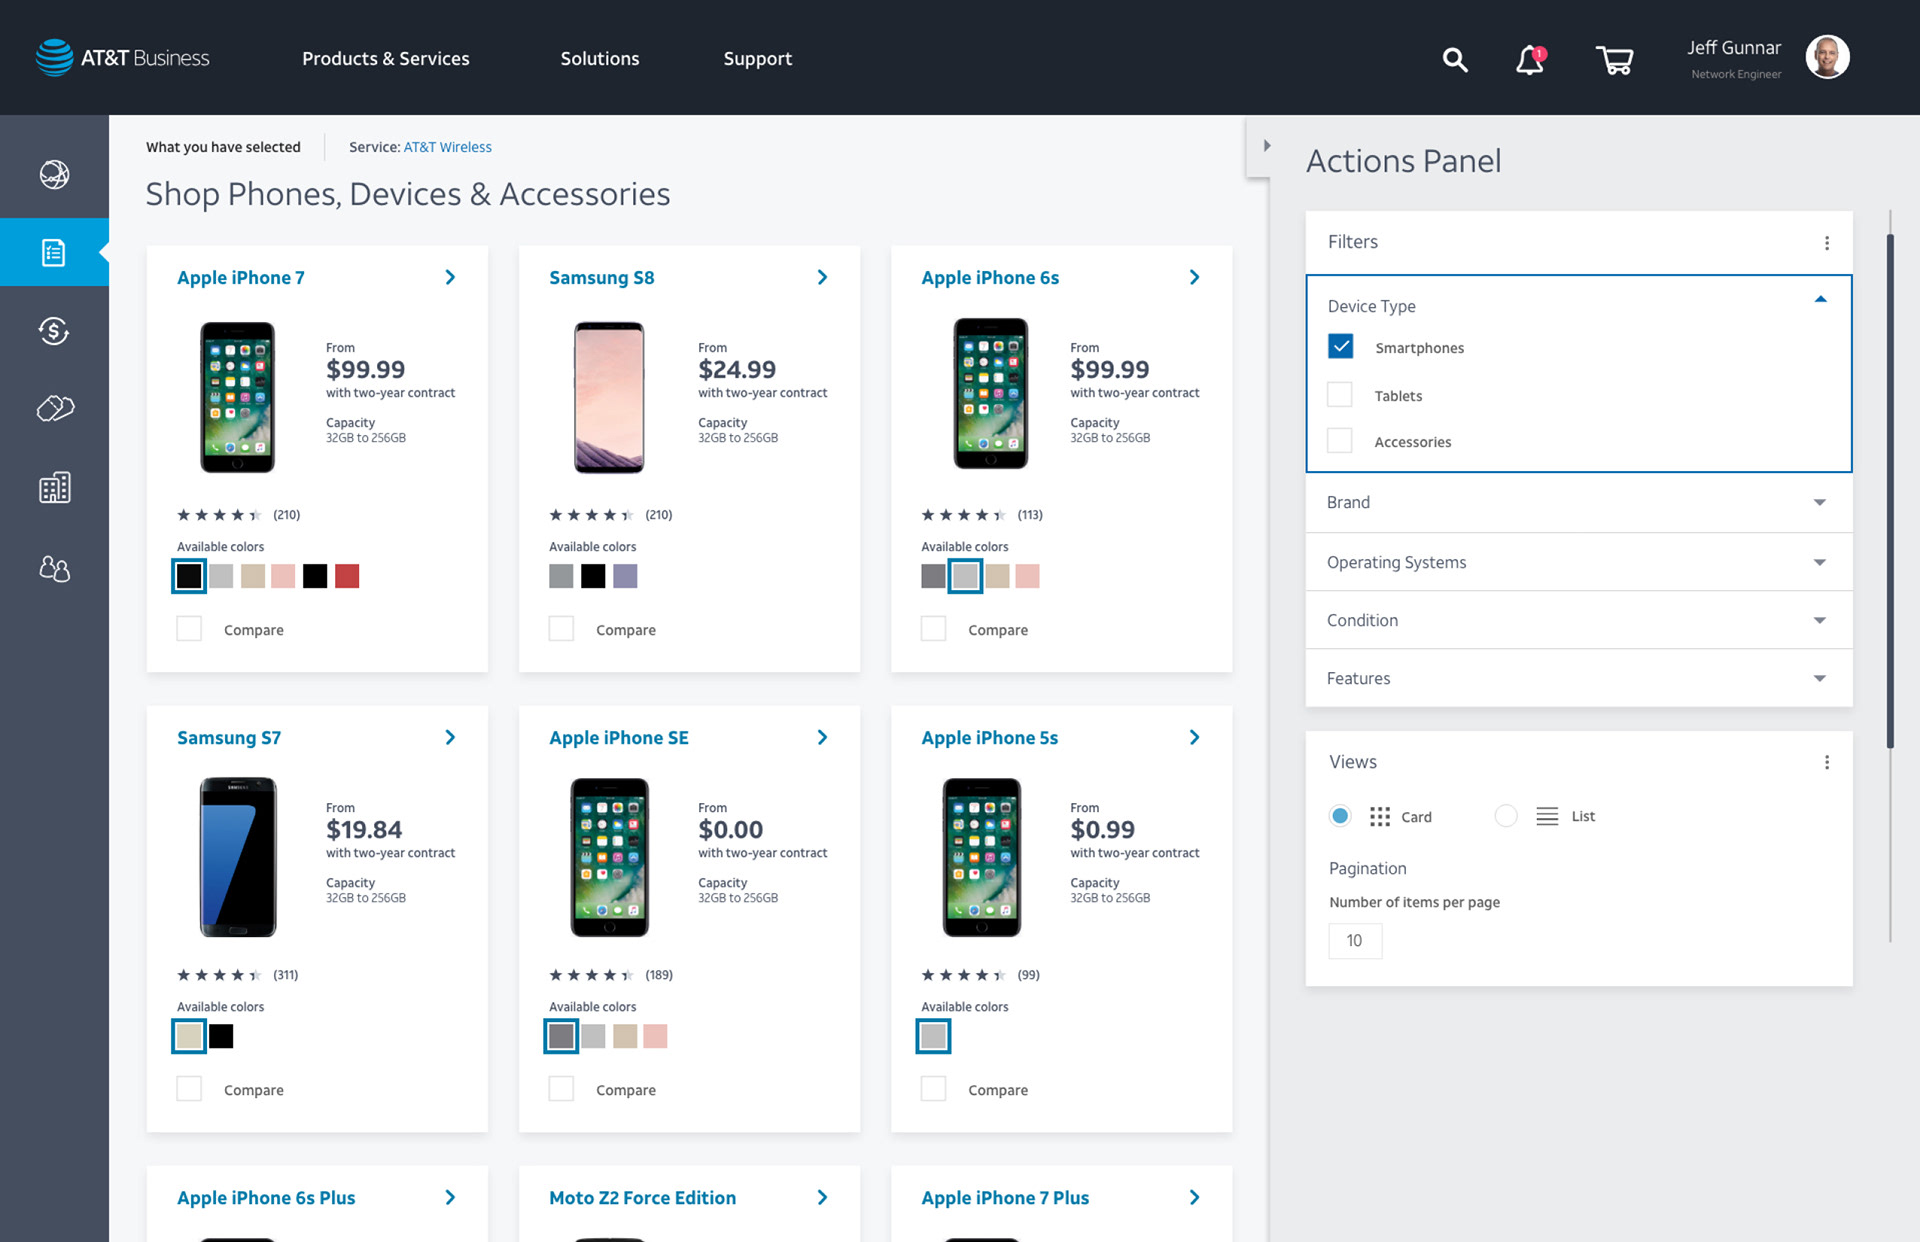Image resolution: width=1920 pixels, height=1242 pixels.
Task: Open the dollar billing sidebar icon
Action: 54,330
